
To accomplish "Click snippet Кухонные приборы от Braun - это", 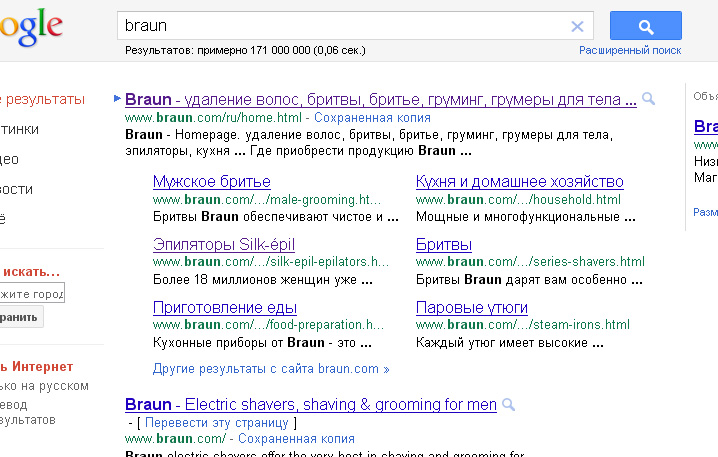I will (262, 343).
